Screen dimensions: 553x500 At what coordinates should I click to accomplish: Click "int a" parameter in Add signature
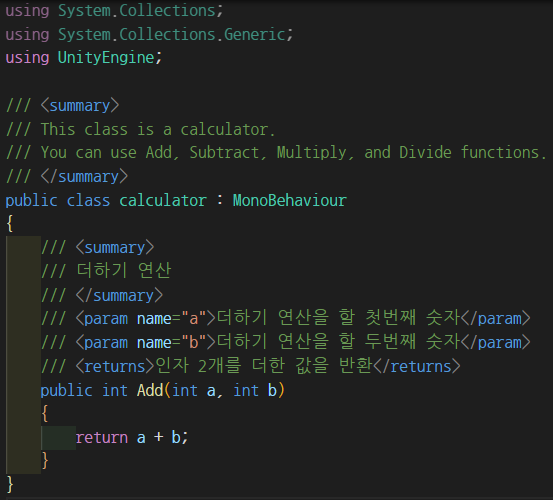coord(194,391)
